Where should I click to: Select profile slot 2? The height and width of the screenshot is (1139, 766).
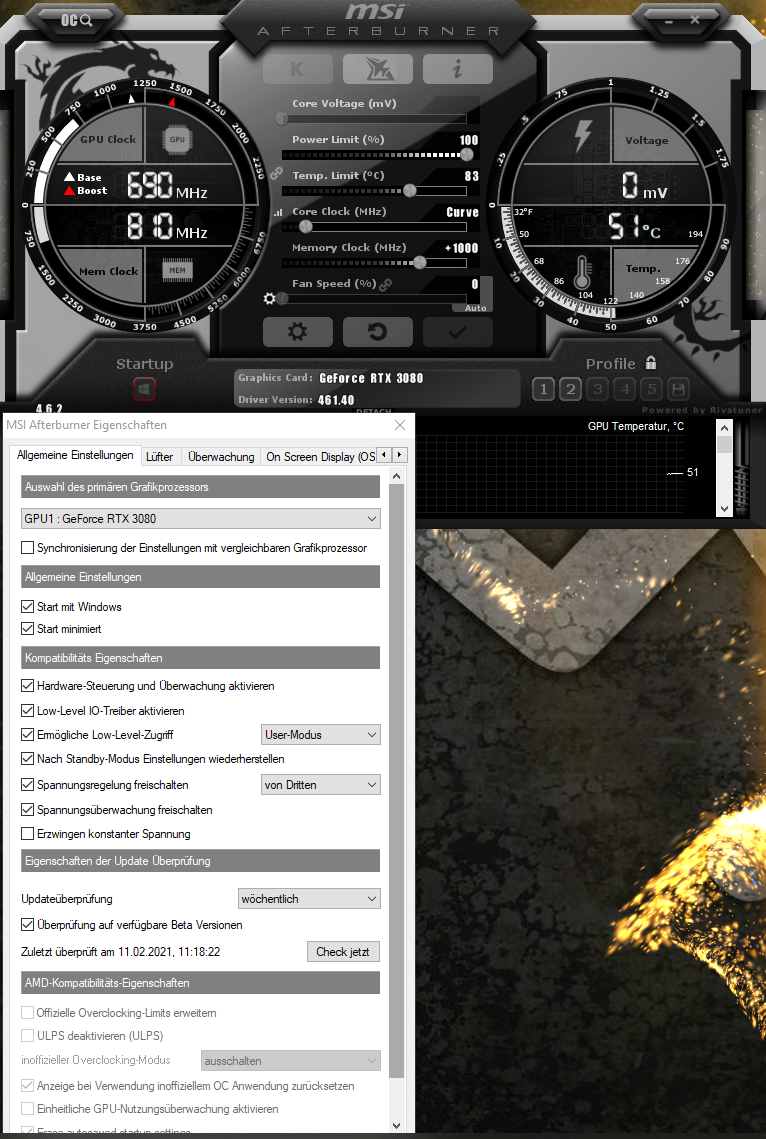pos(571,389)
